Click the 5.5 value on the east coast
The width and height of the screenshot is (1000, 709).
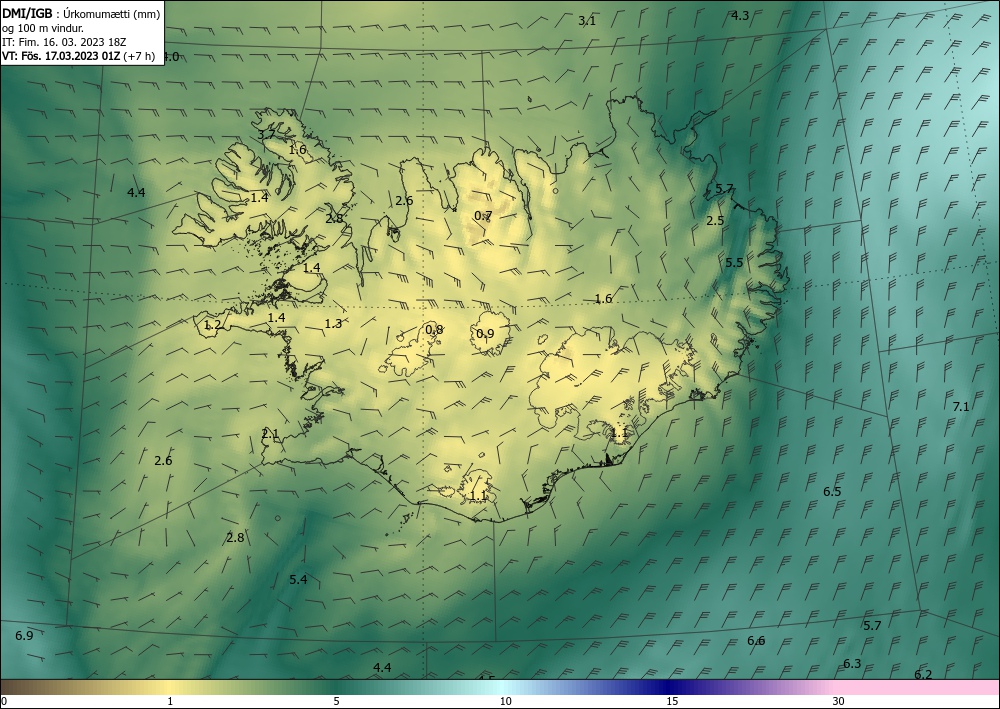(734, 263)
